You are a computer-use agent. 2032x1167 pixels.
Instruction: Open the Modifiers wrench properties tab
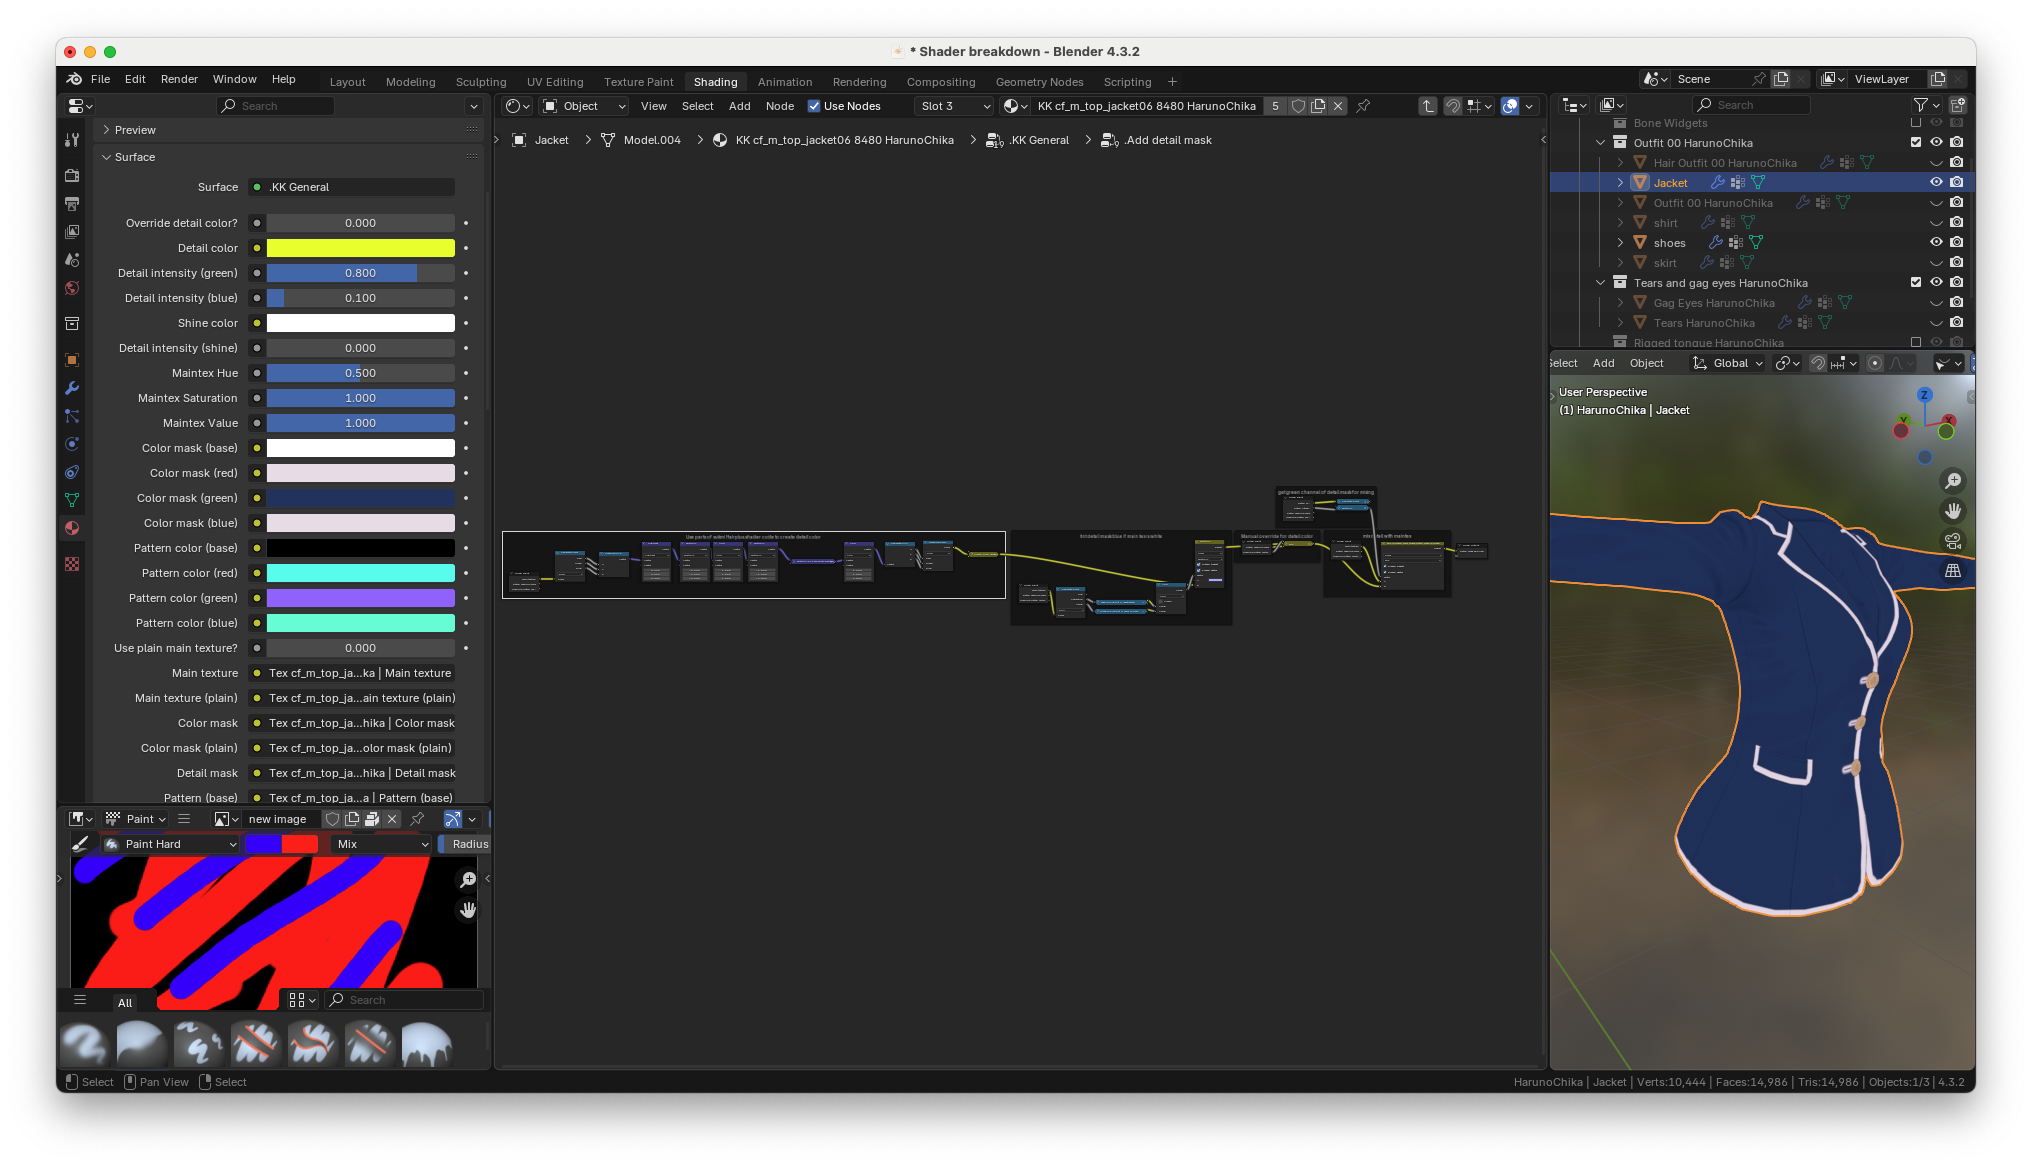(72, 388)
